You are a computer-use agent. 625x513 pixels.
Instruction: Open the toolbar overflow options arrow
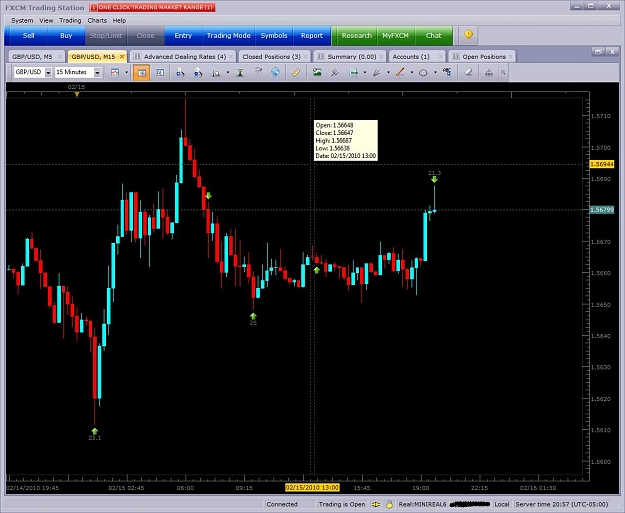pos(503,73)
